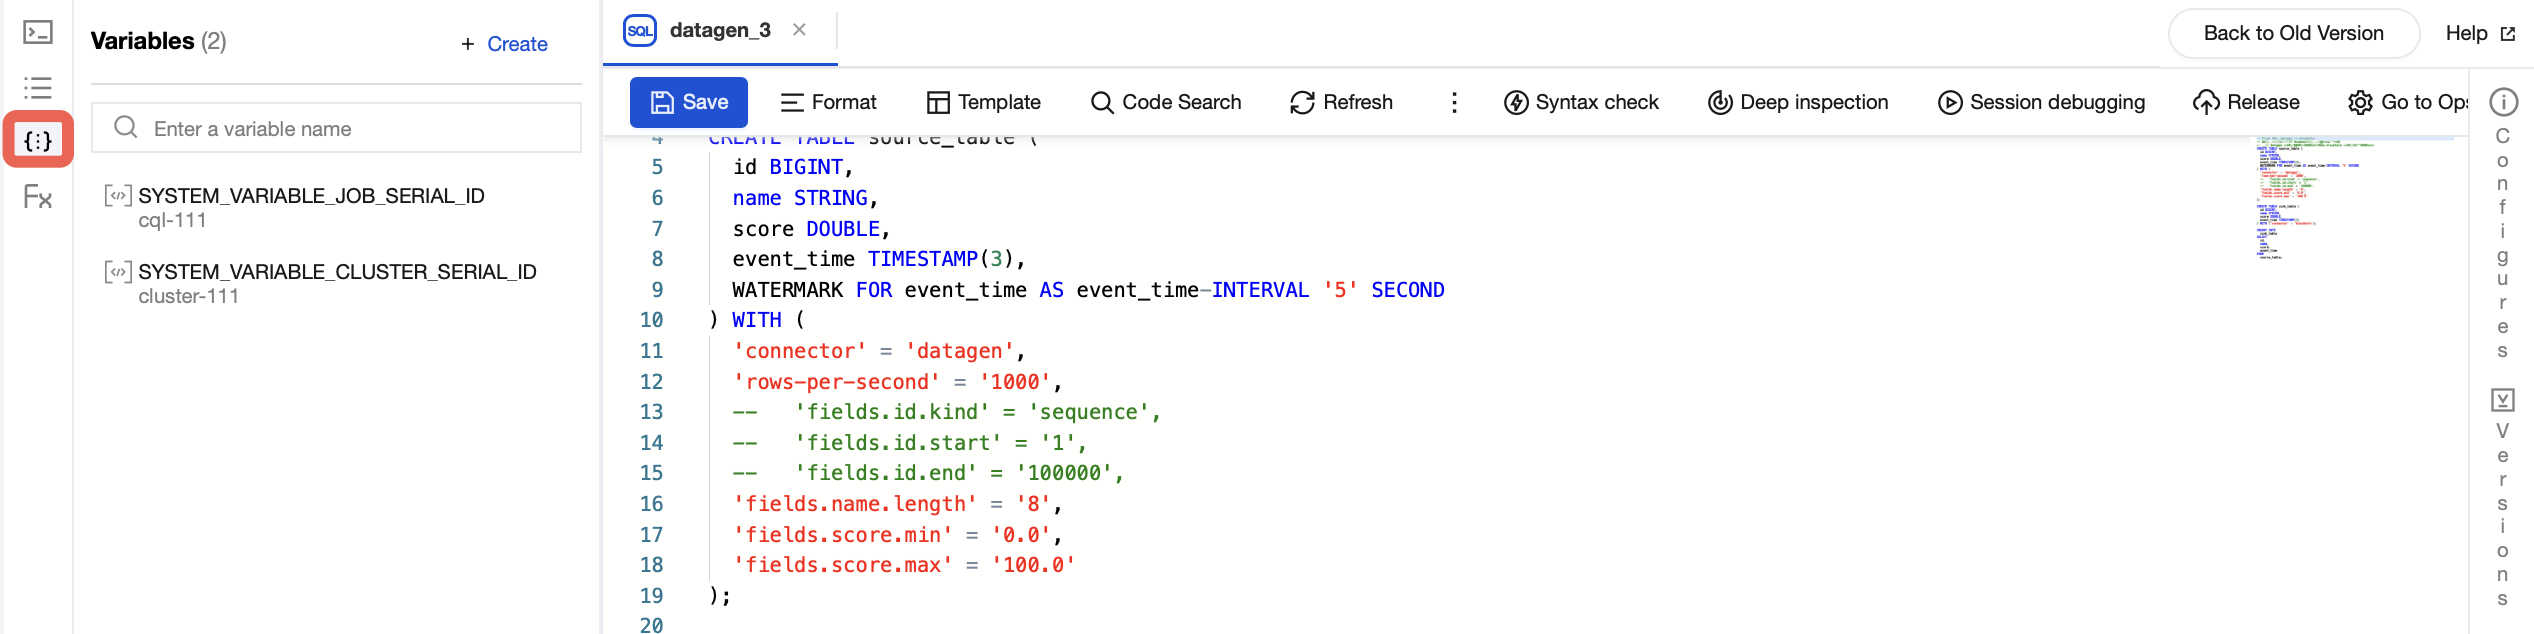
Task: Click the 'rows-per-second' code text
Action: click(837, 382)
